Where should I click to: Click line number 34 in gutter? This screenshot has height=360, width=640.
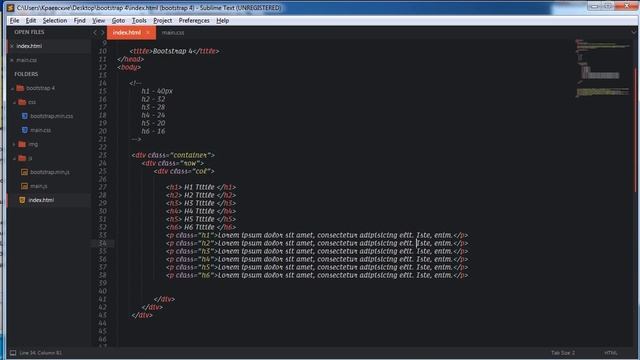pos(102,243)
